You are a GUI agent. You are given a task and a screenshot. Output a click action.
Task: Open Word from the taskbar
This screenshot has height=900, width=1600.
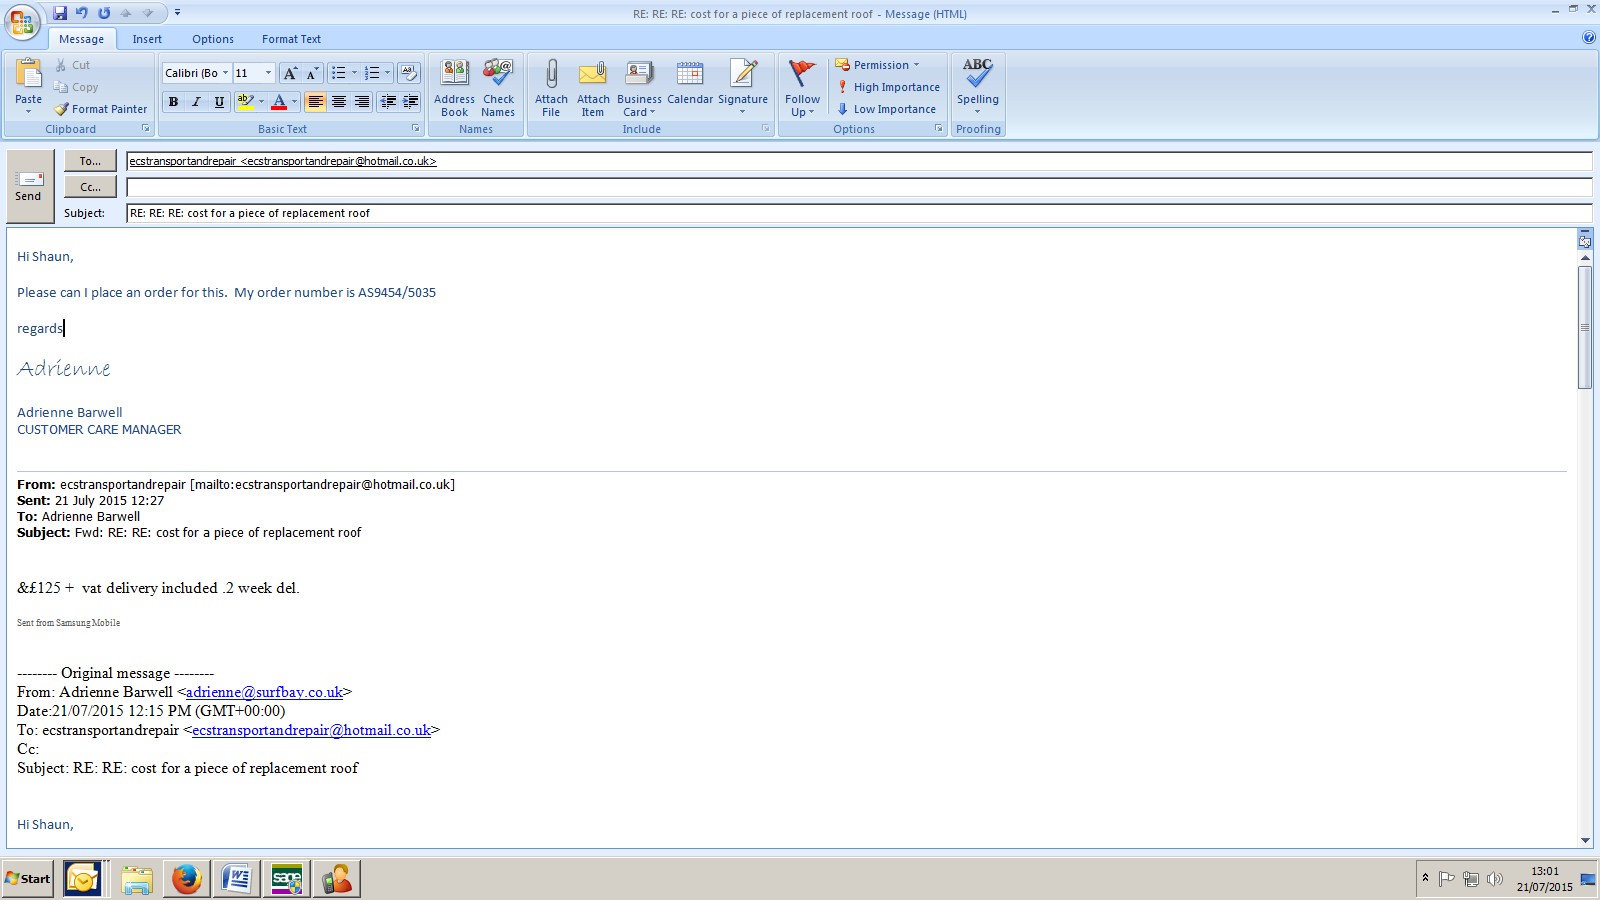[x=237, y=879]
